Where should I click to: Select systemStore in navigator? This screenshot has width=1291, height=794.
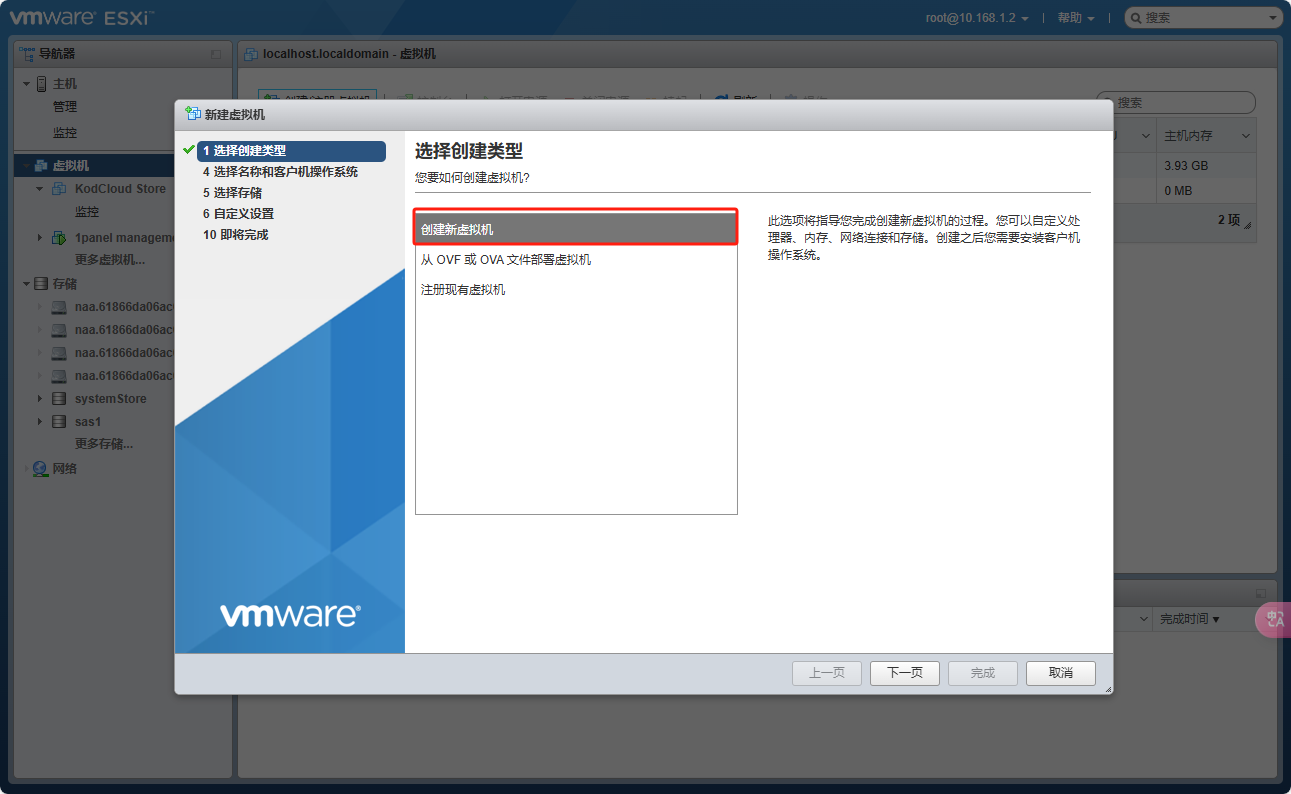(111, 399)
